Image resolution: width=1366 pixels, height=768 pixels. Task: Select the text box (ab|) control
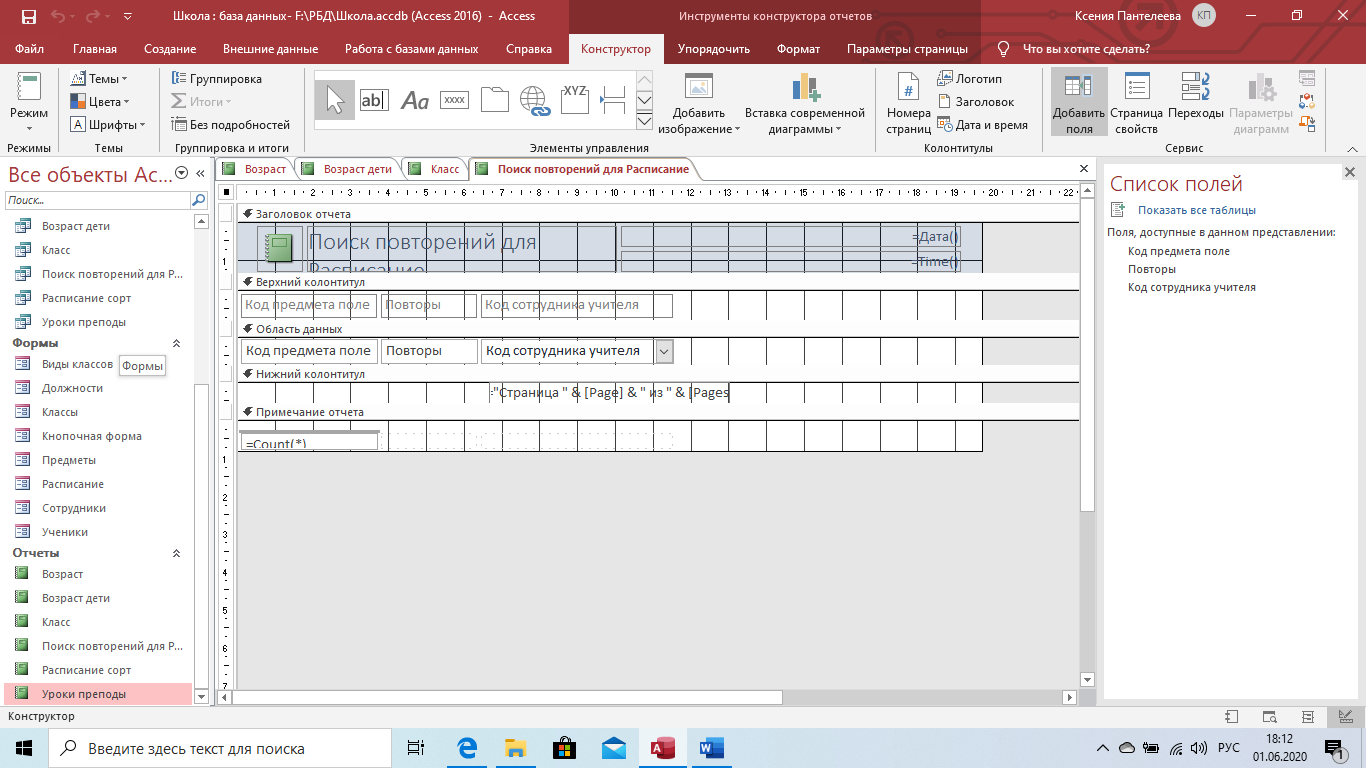tap(374, 100)
